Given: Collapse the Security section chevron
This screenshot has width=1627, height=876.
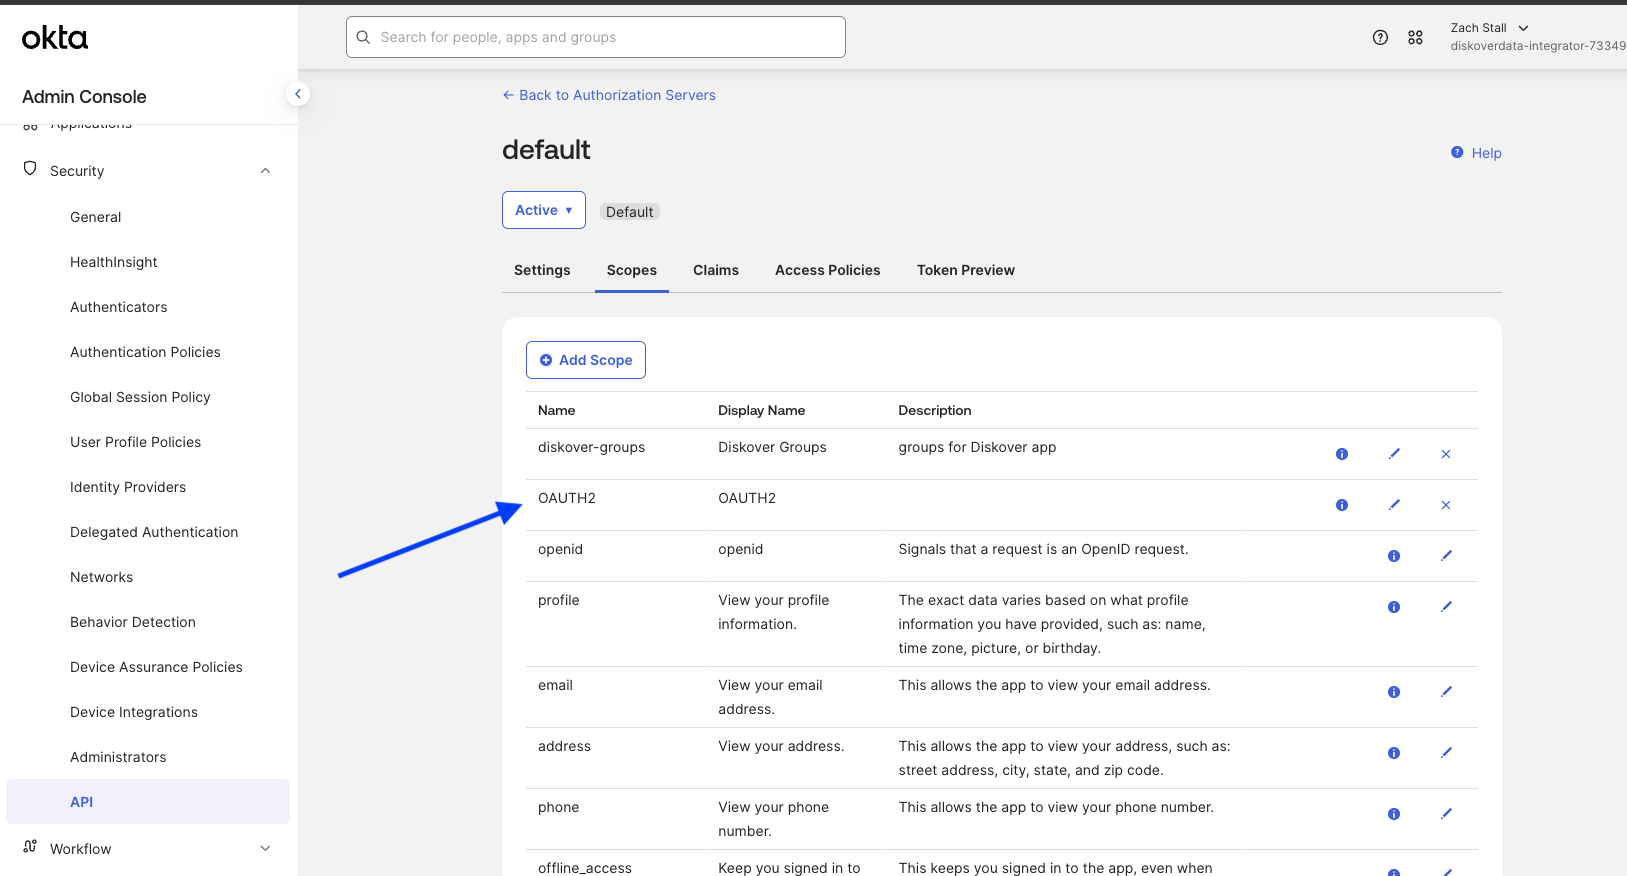Looking at the screenshot, I should (265, 171).
